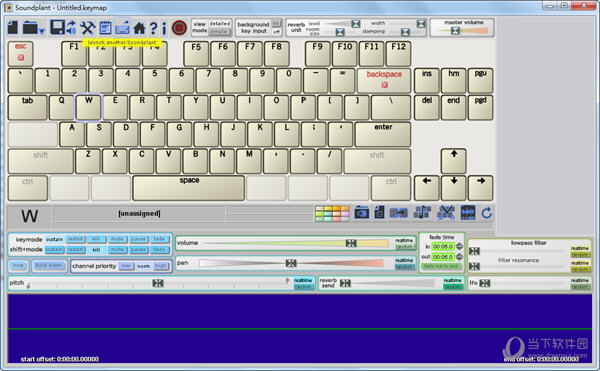Enable random for pan

tap(404, 267)
